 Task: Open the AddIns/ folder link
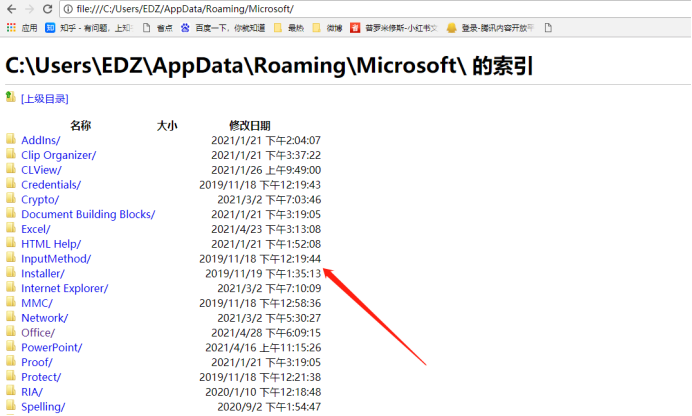[41, 140]
